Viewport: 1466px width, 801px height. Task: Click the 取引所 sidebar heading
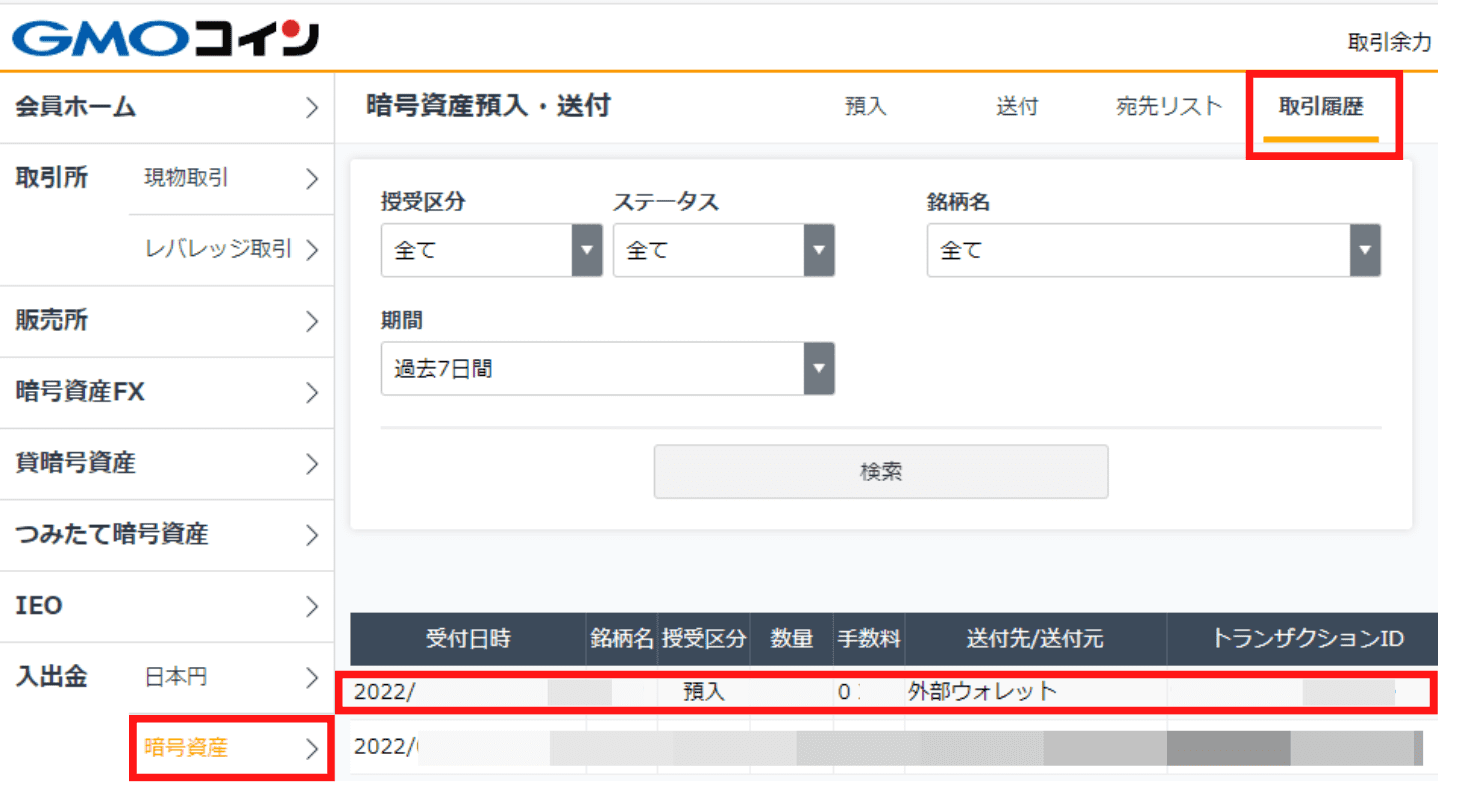pos(51,178)
